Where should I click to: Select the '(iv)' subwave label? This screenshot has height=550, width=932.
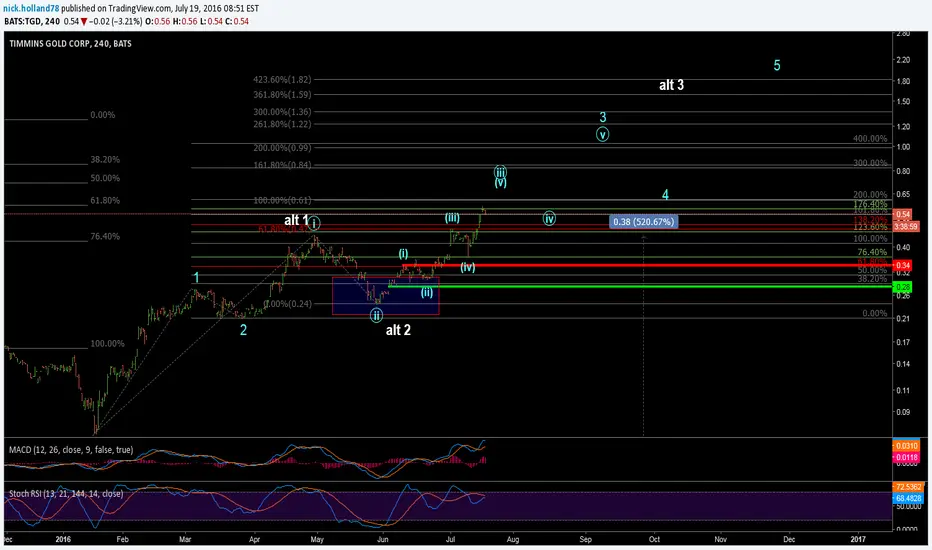click(468, 268)
